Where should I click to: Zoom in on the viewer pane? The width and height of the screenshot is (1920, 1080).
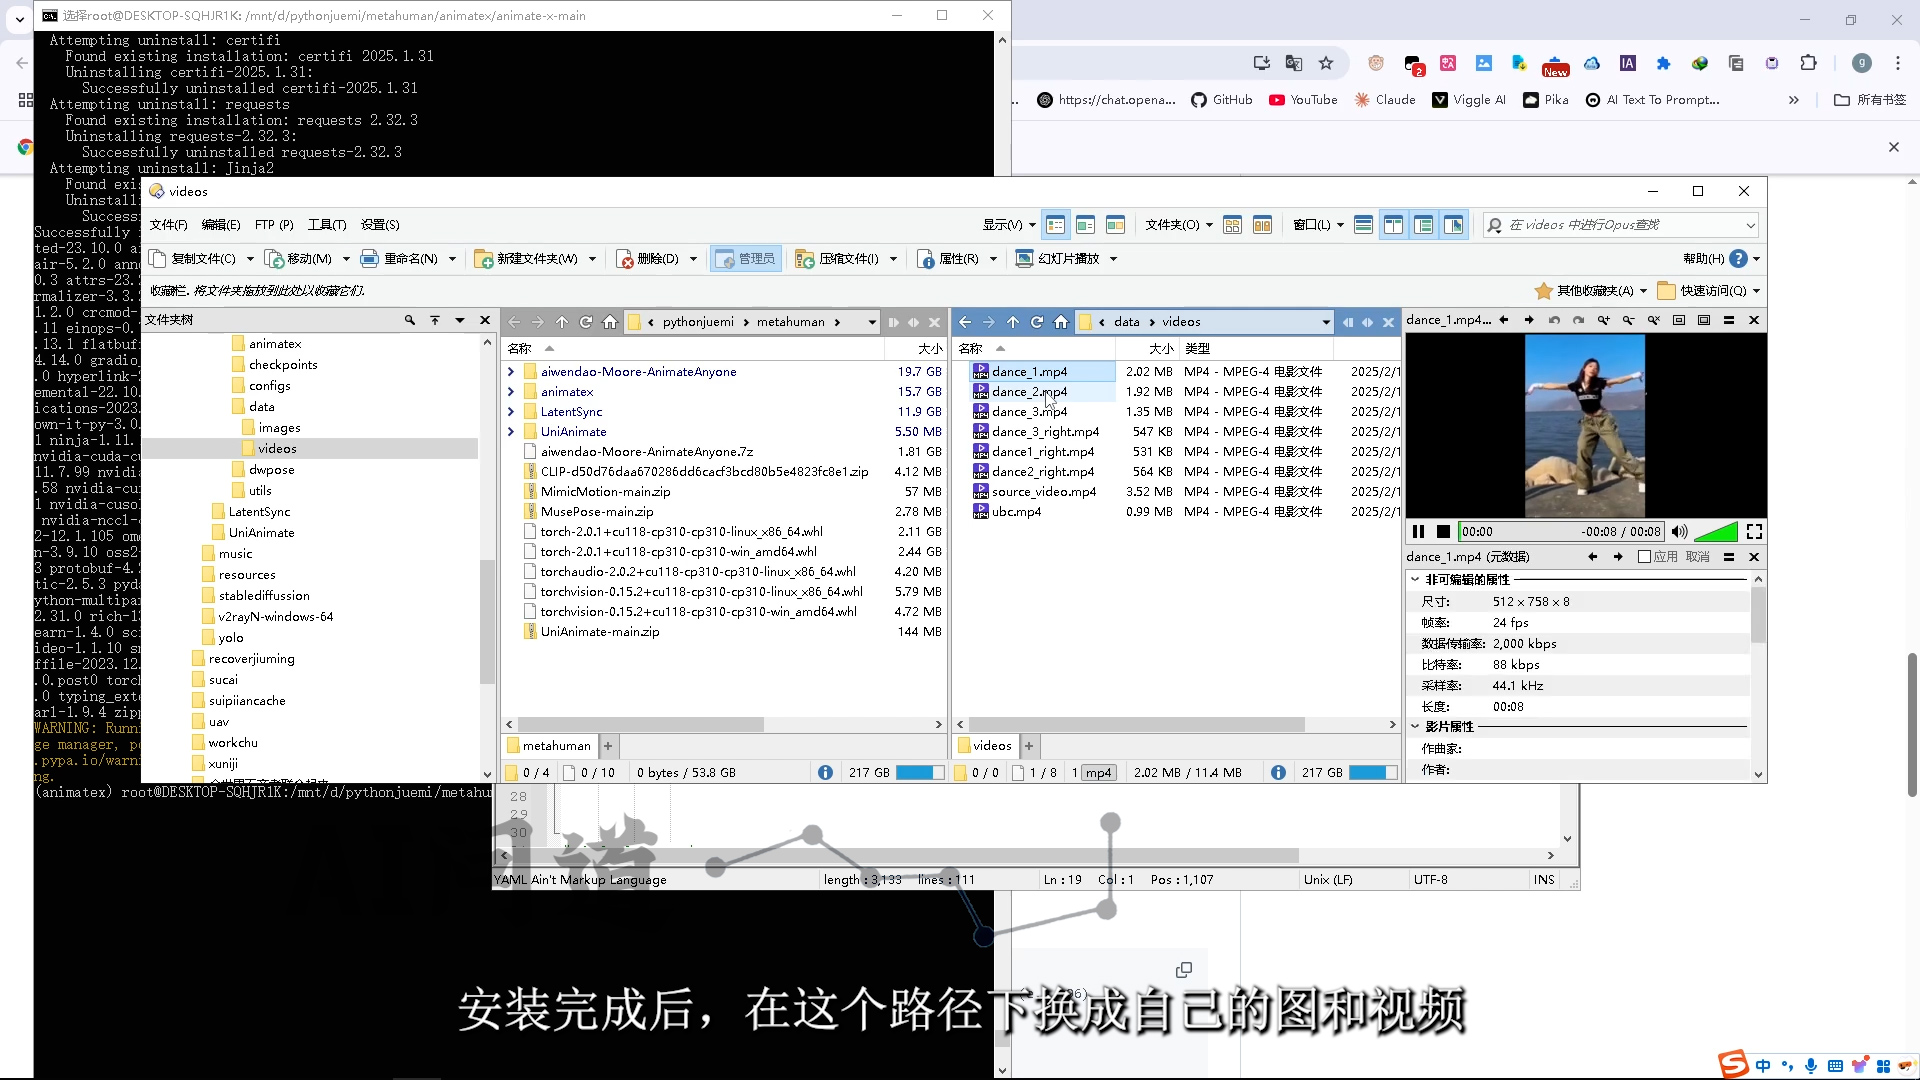(1603, 320)
